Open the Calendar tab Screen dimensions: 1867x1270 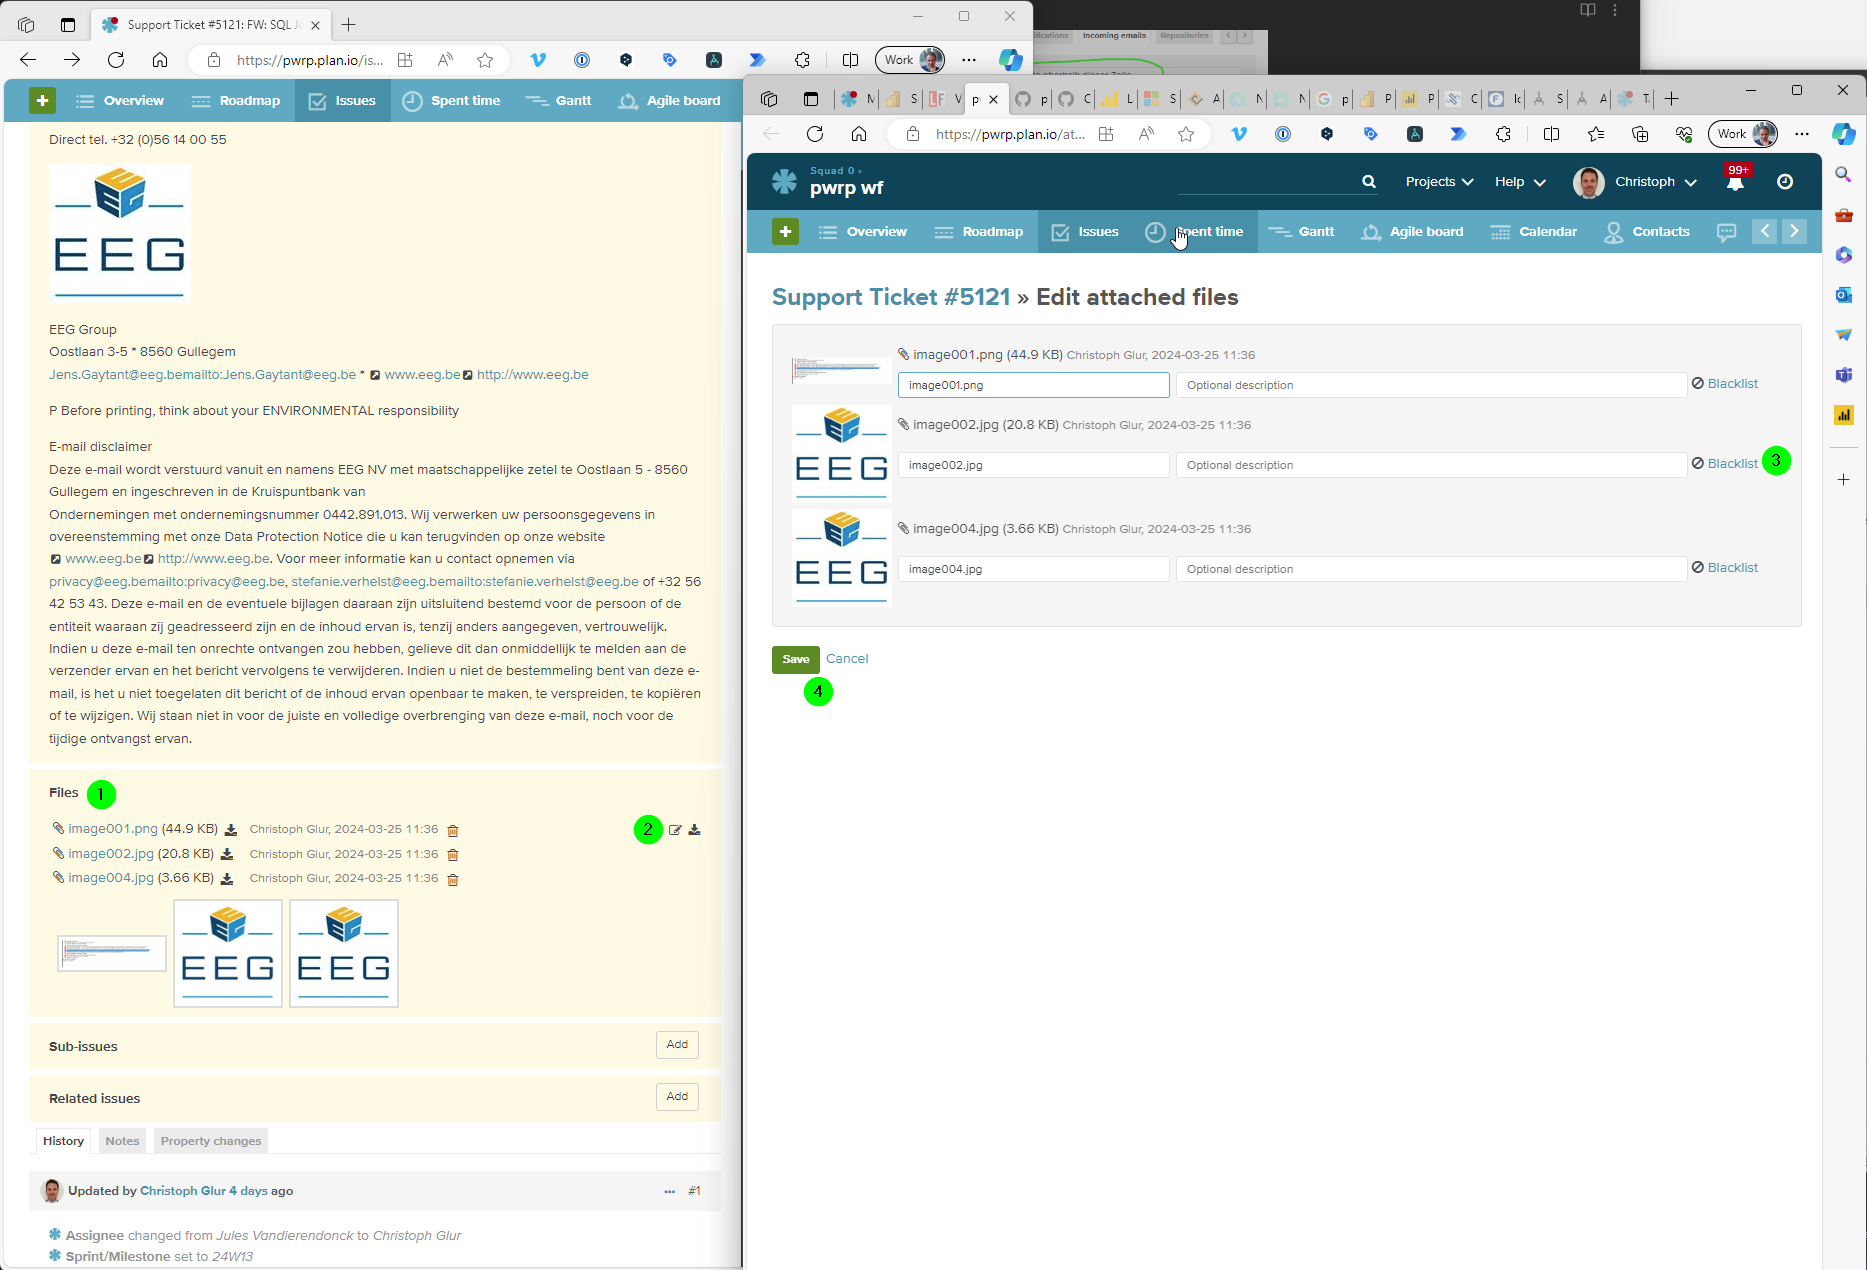[1534, 231]
